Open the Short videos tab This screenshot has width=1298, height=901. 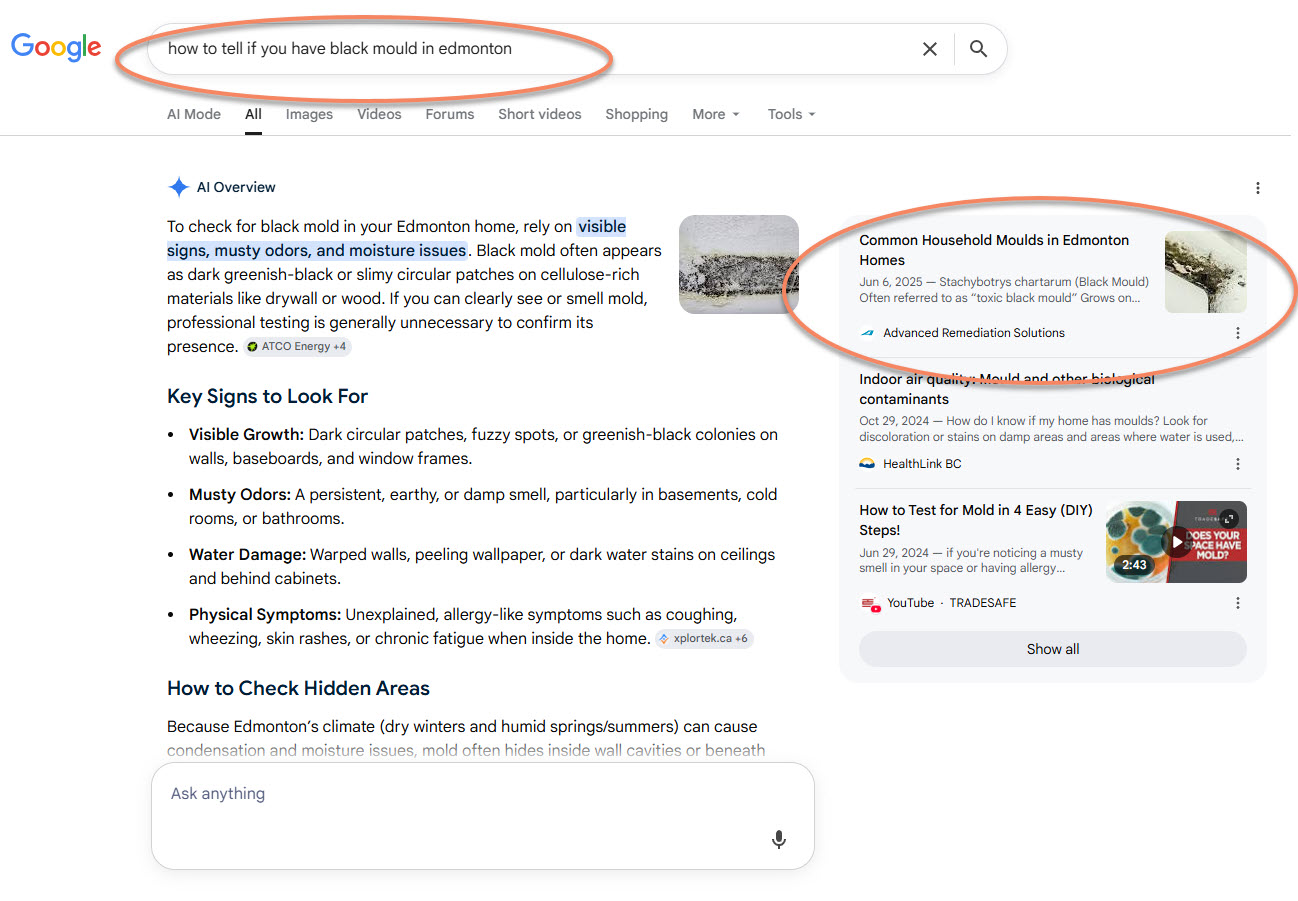(x=540, y=114)
